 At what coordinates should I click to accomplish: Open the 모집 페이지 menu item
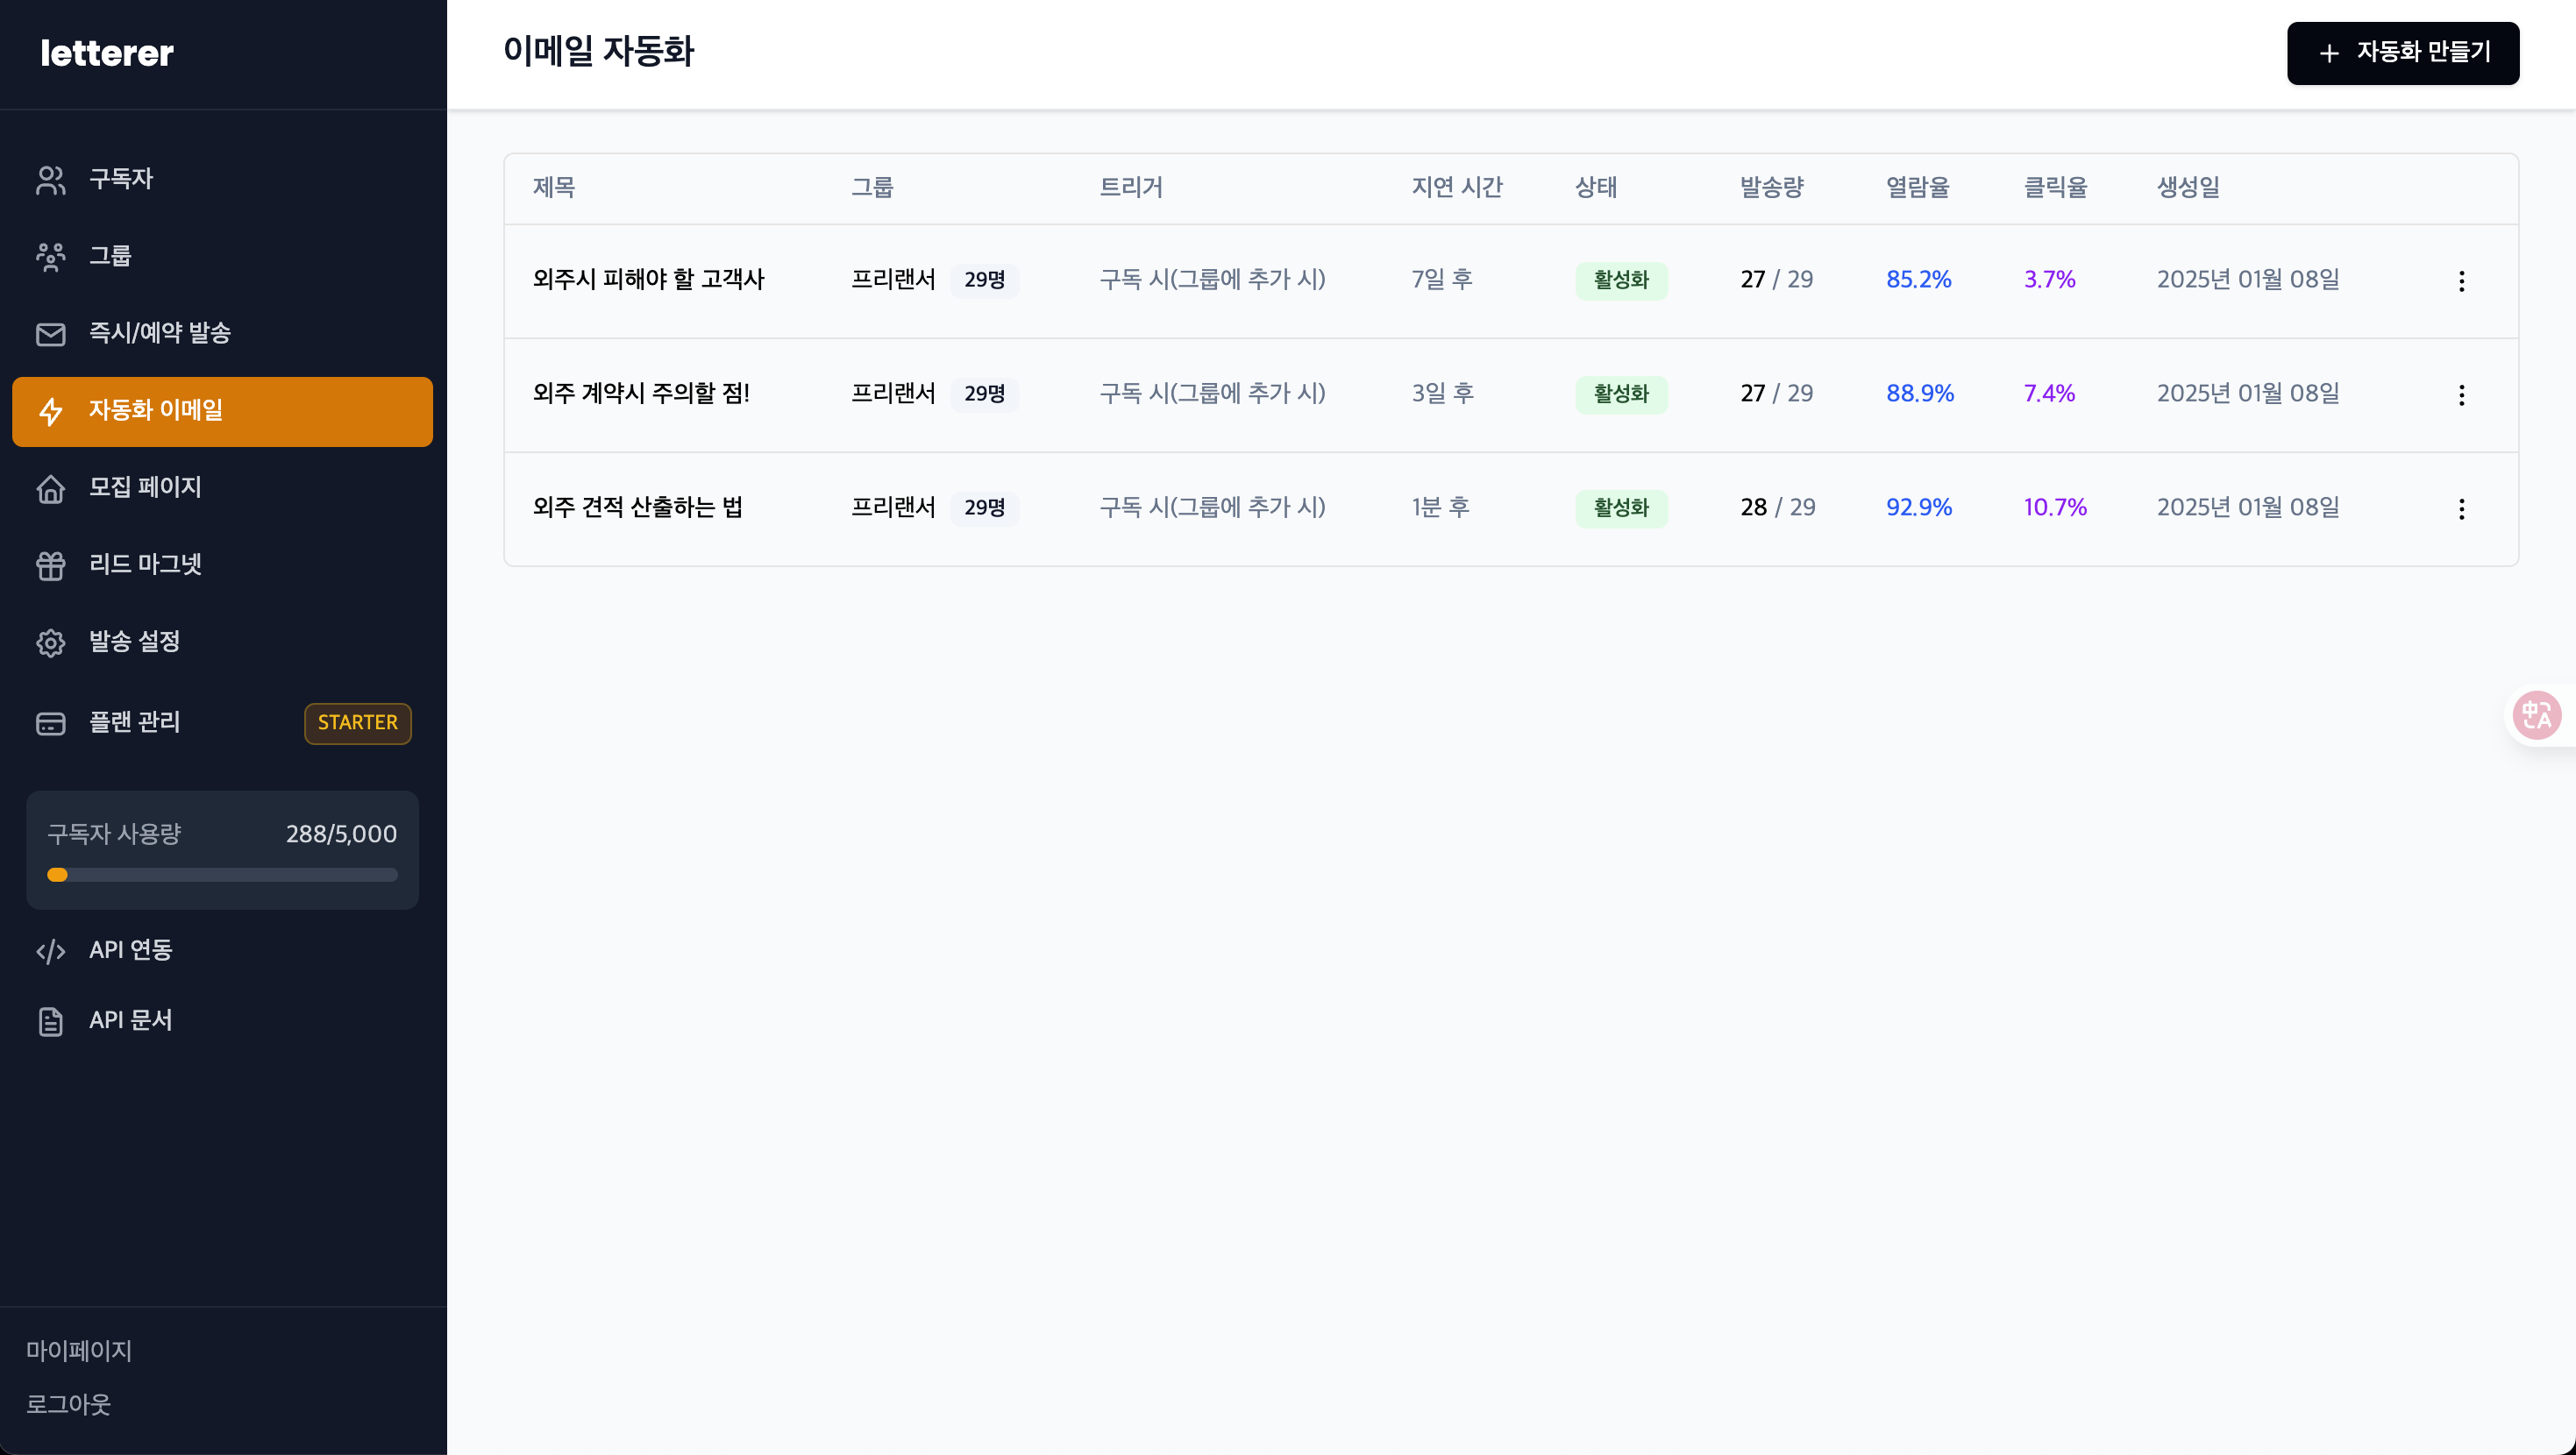tap(222, 488)
